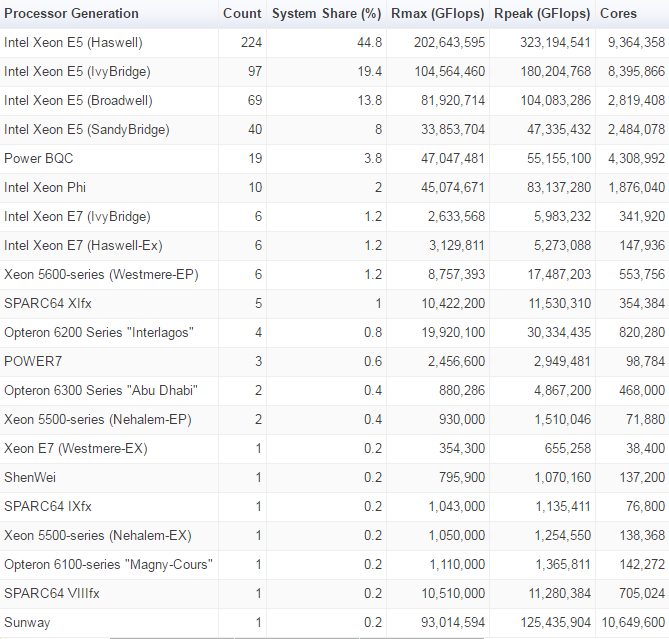Sort by Rpeak (GFlops) column header
This screenshot has width=669, height=639.
pos(542,14)
